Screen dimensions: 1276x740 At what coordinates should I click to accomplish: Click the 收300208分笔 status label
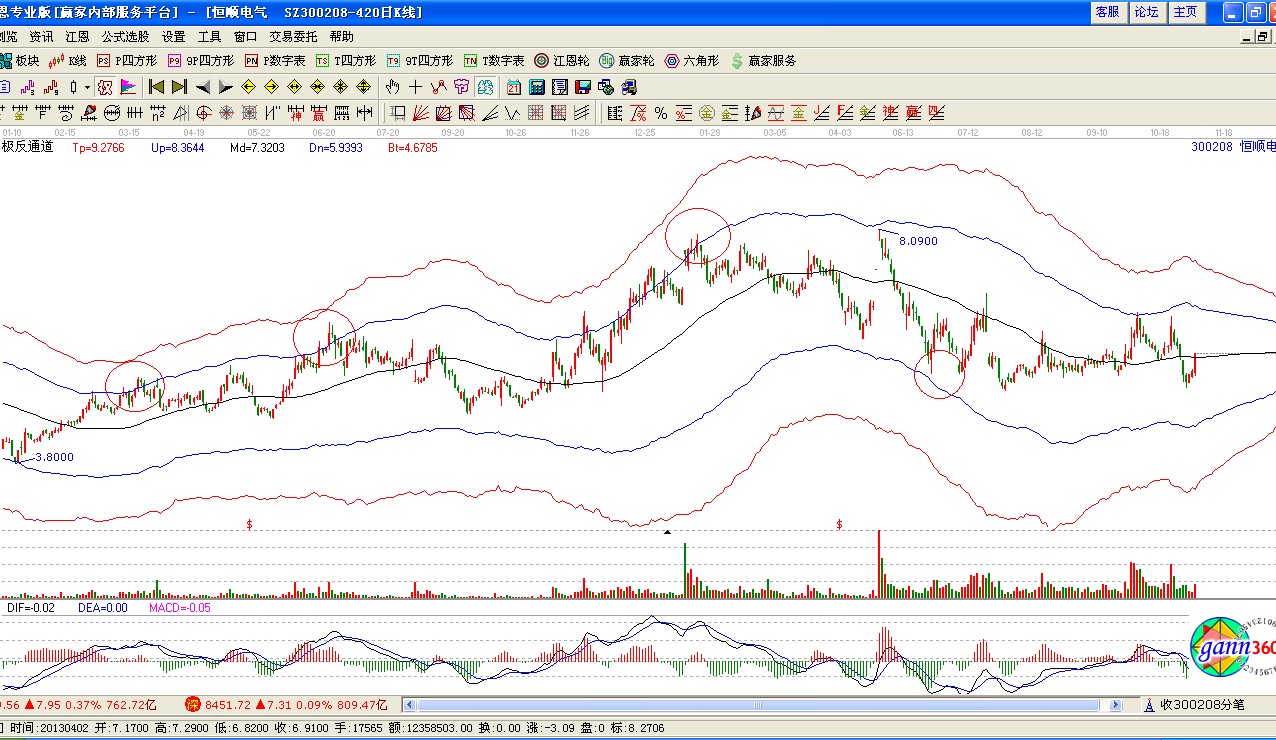point(1201,705)
